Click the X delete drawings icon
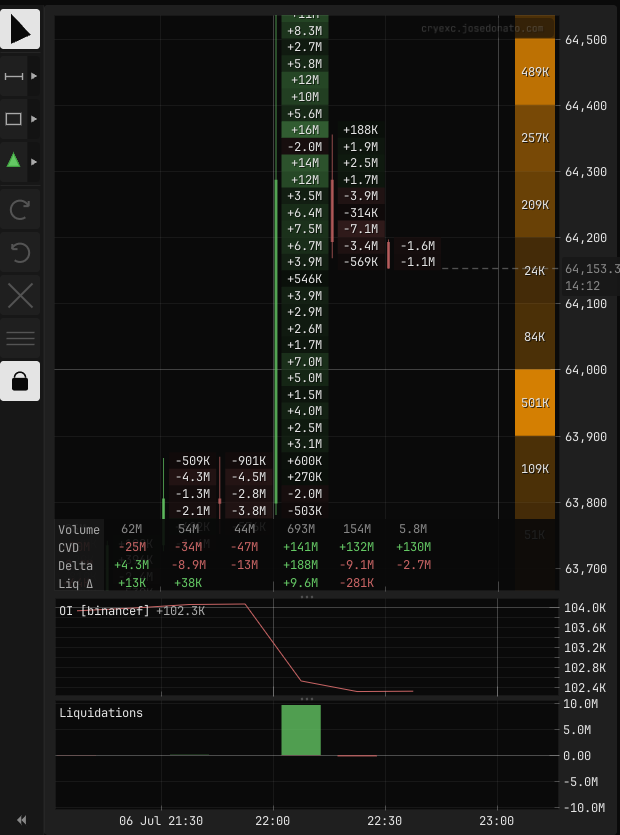The width and height of the screenshot is (620, 835). point(20,296)
